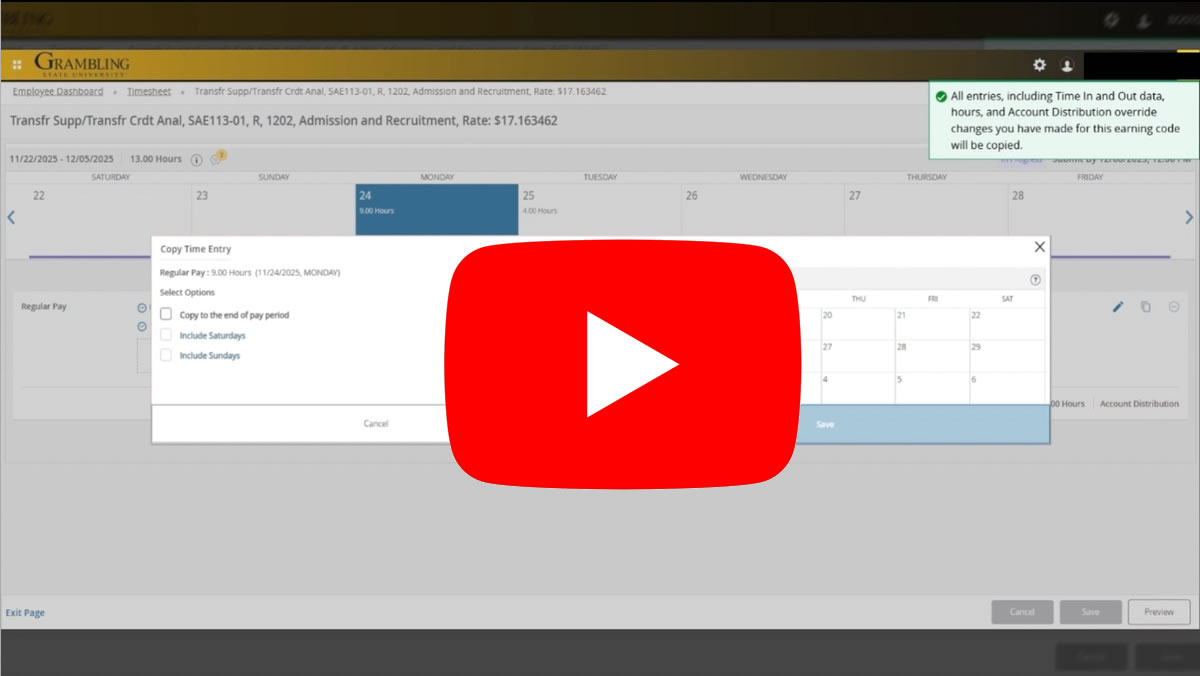Click Cancel in Copy Time Entry dialog
The height and width of the screenshot is (676, 1200).
(376, 424)
